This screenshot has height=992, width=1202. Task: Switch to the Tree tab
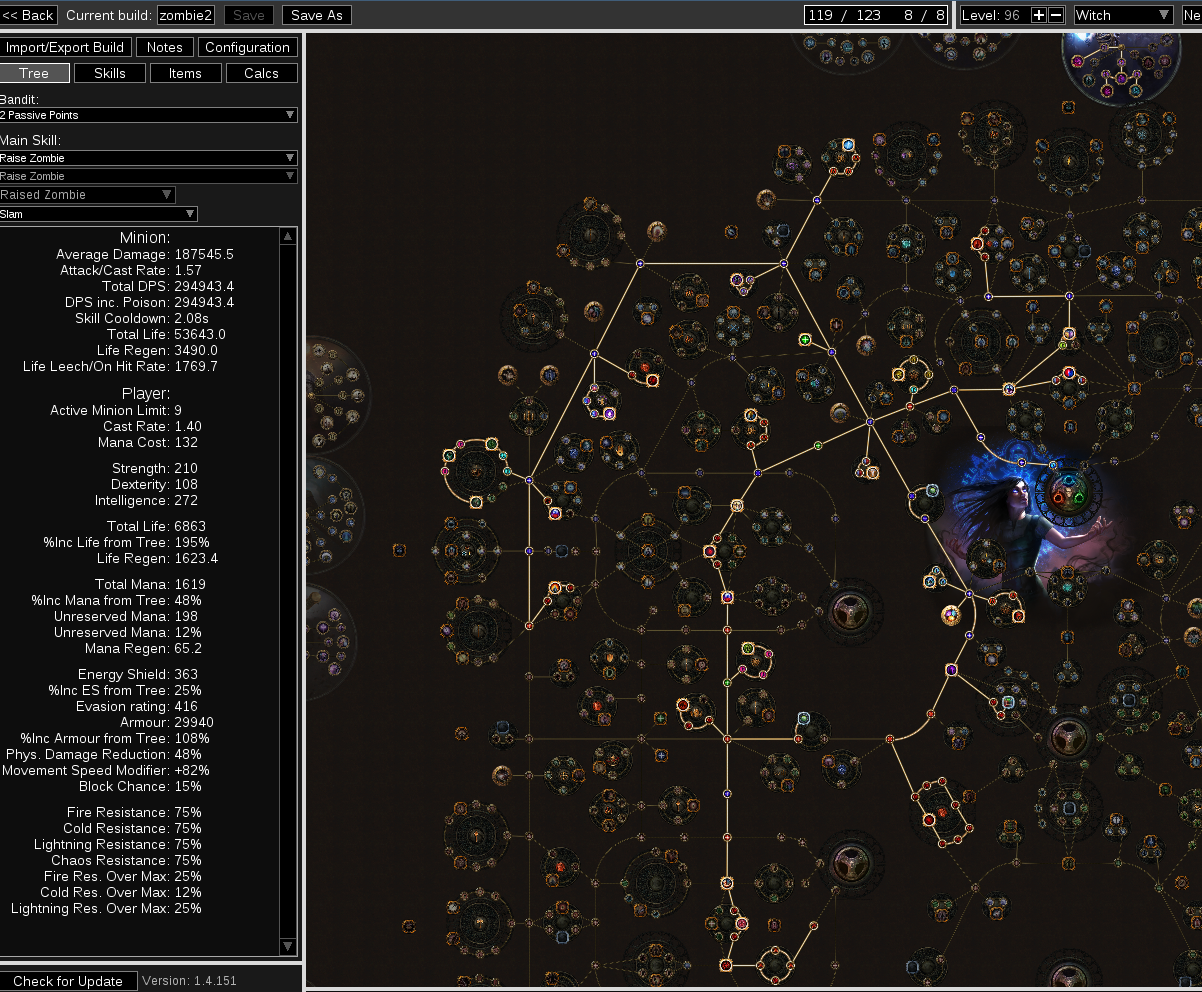pyautogui.click(x=34, y=73)
